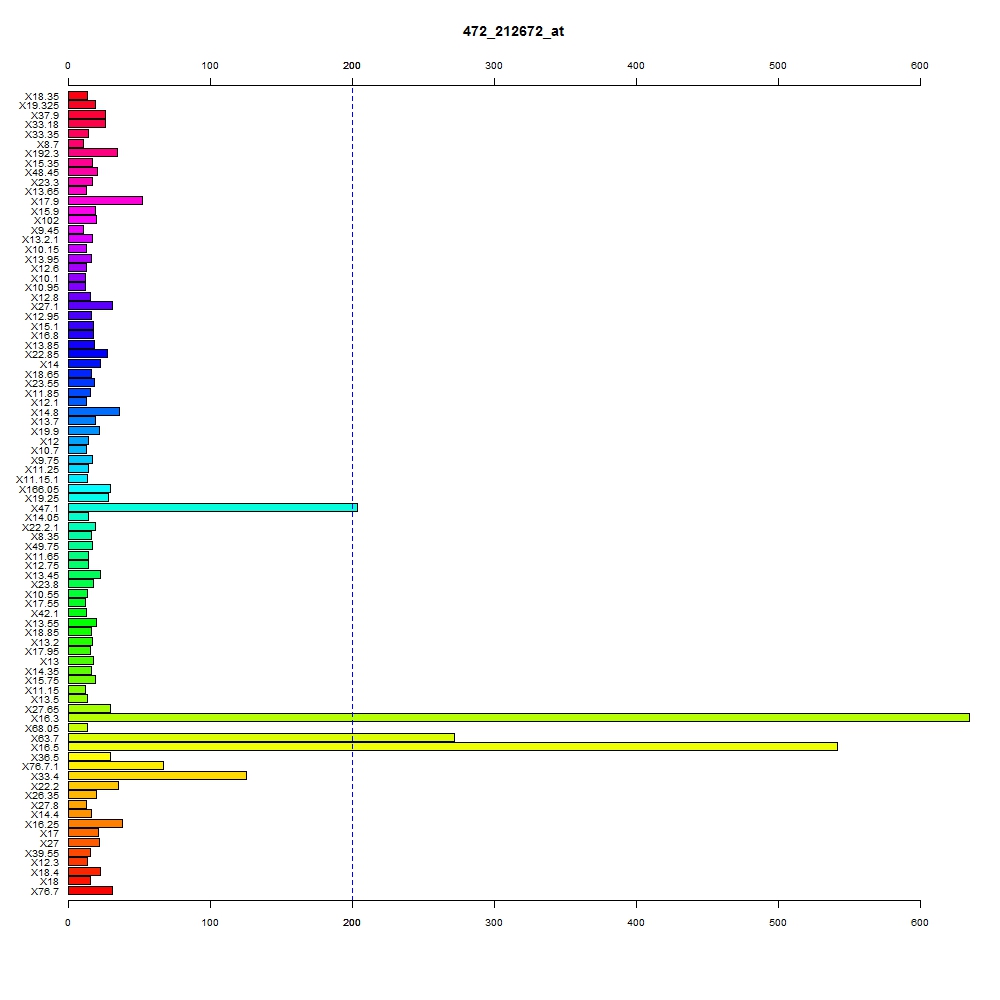Image resolution: width=1000 pixels, height=1000 pixels.
Task: Click the "X63.7" row label
Action: pyautogui.click(x=45, y=739)
